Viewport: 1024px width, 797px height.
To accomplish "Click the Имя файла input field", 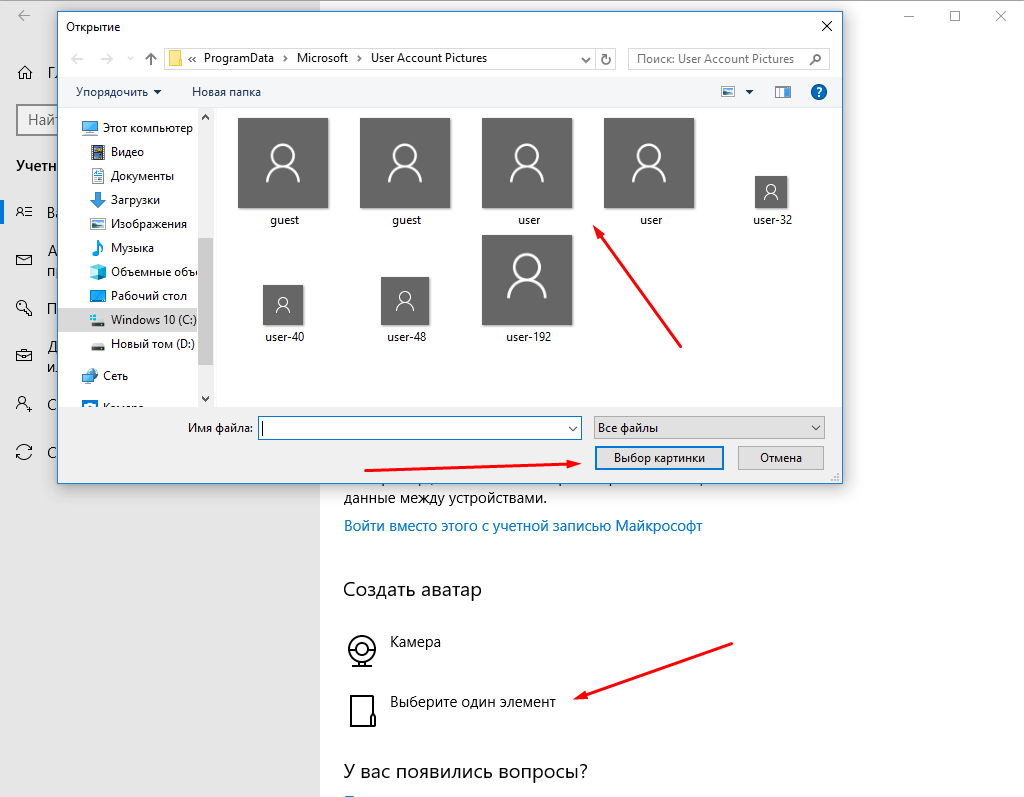I will [x=419, y=428].
